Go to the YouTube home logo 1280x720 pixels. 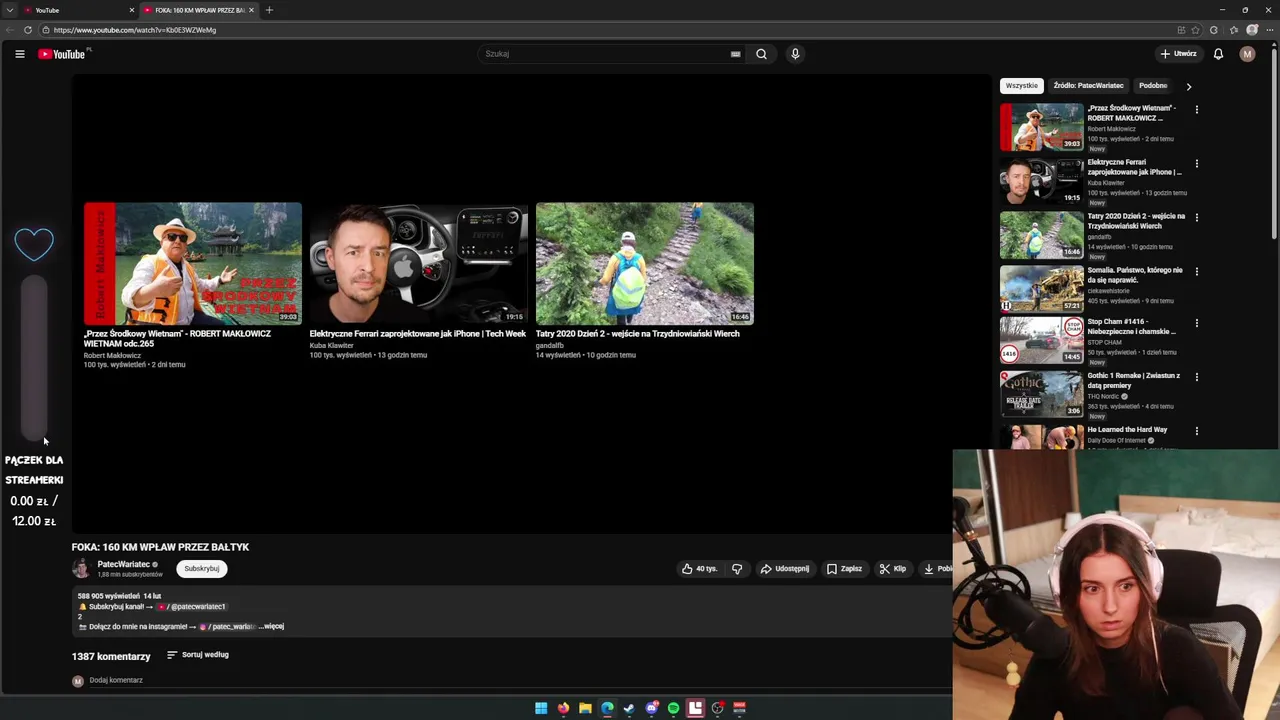(62, 54)
